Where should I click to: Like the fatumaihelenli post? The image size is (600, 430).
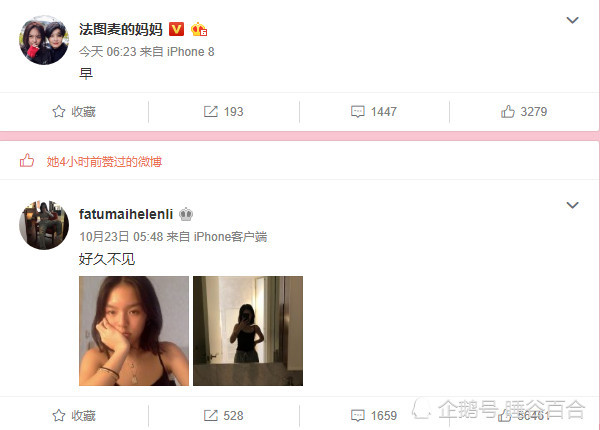(x=524, y=415)
